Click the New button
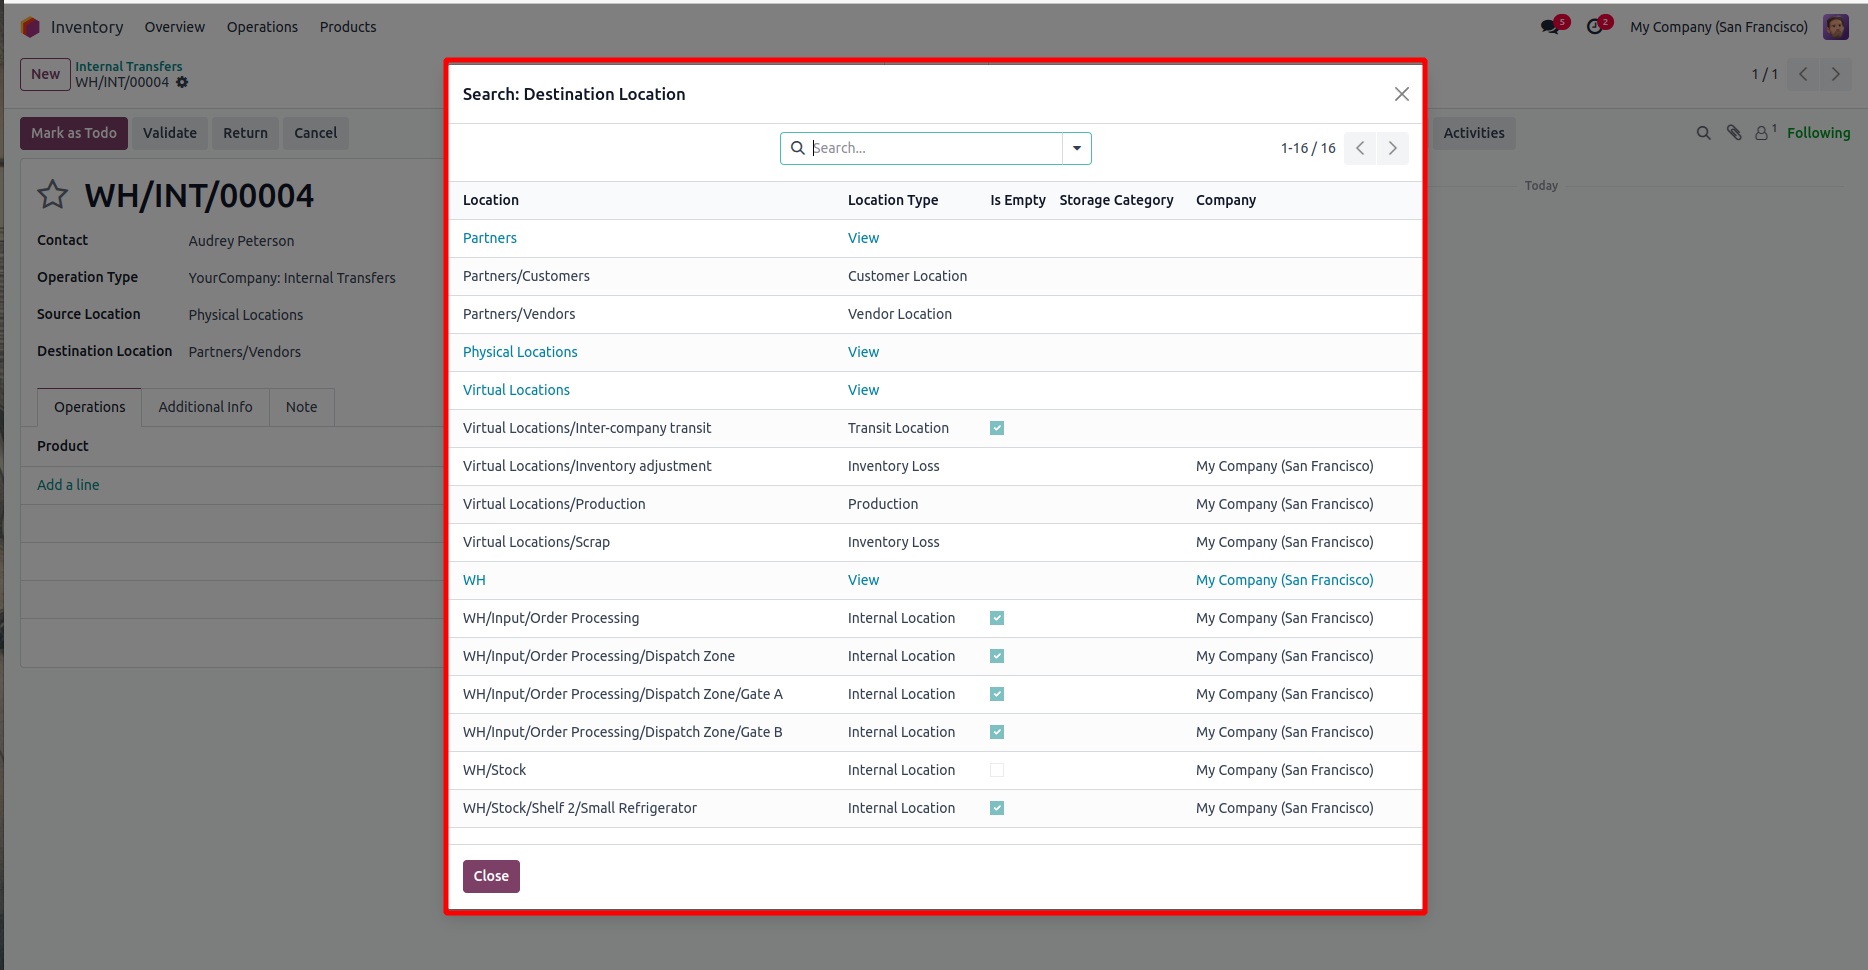 click(46, 74)
